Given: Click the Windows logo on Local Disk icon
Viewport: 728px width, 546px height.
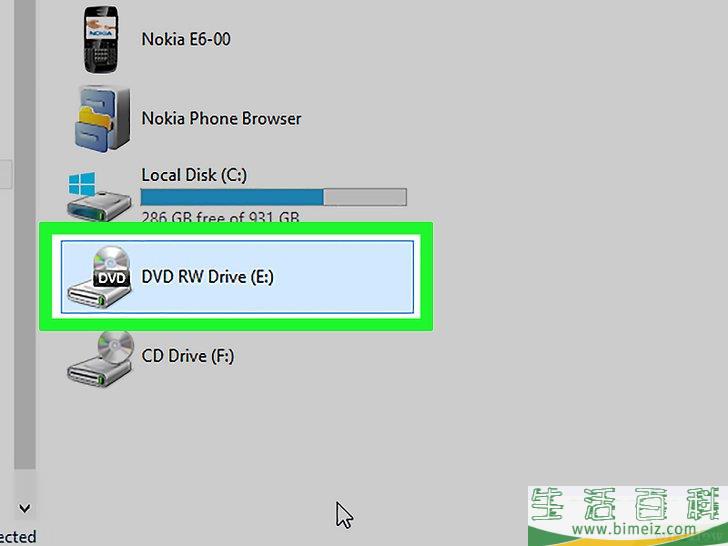Looking at the screenshot, I should (x=82, y=184).
